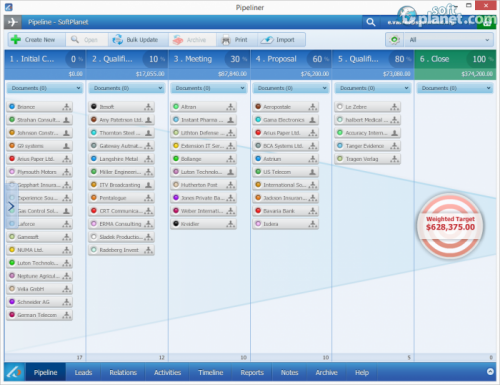
Task: Select the Tanger Evidence opportunity
Action: [x=367, y=146]
